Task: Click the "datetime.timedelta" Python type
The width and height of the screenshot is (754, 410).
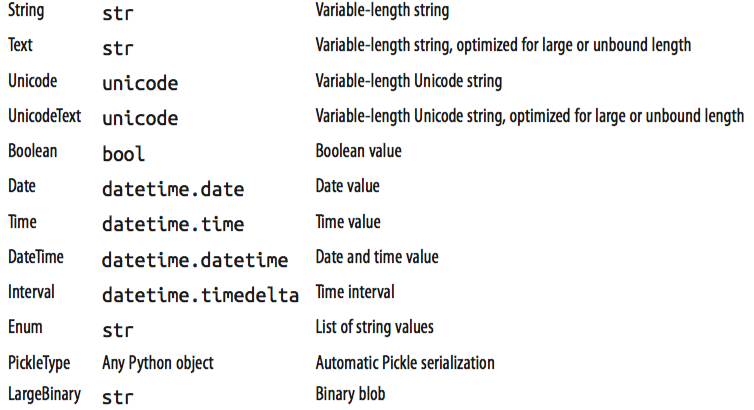Action: [200, 295]
